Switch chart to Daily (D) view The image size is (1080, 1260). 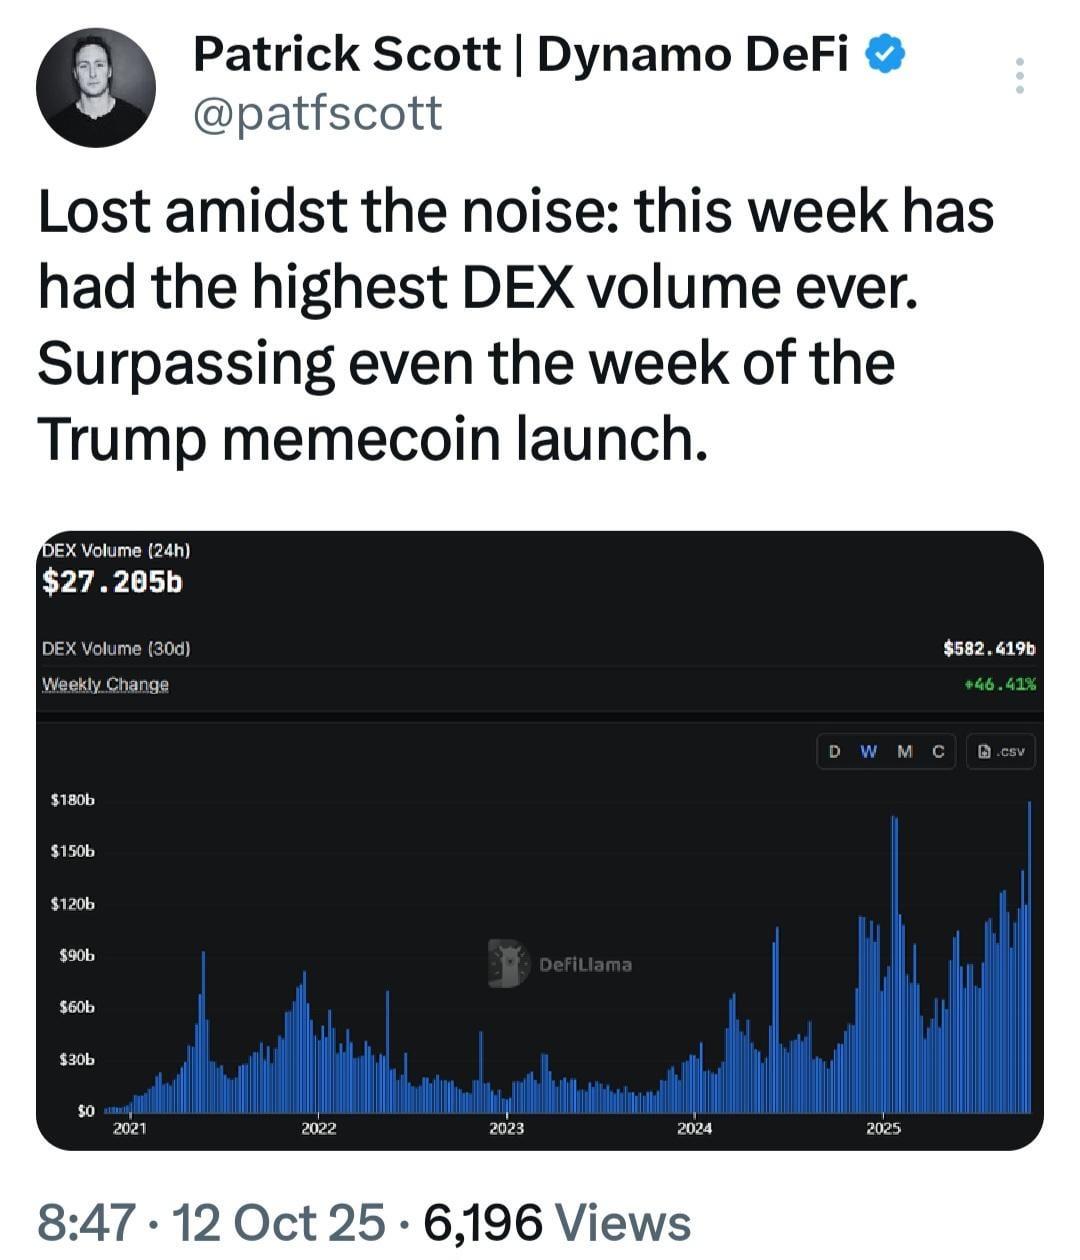click(835, 752)
